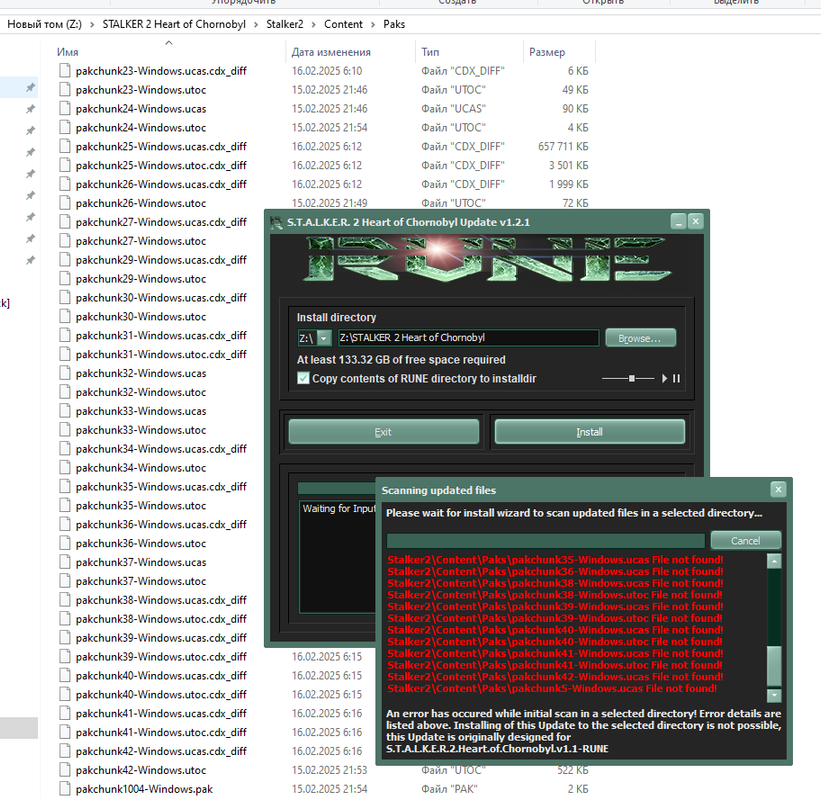Click file icon of pakchunk38-Windows.utoc.cdx_diff
Image resolution: width=821 pixels, height=800 pixels.
click(65, 619)
